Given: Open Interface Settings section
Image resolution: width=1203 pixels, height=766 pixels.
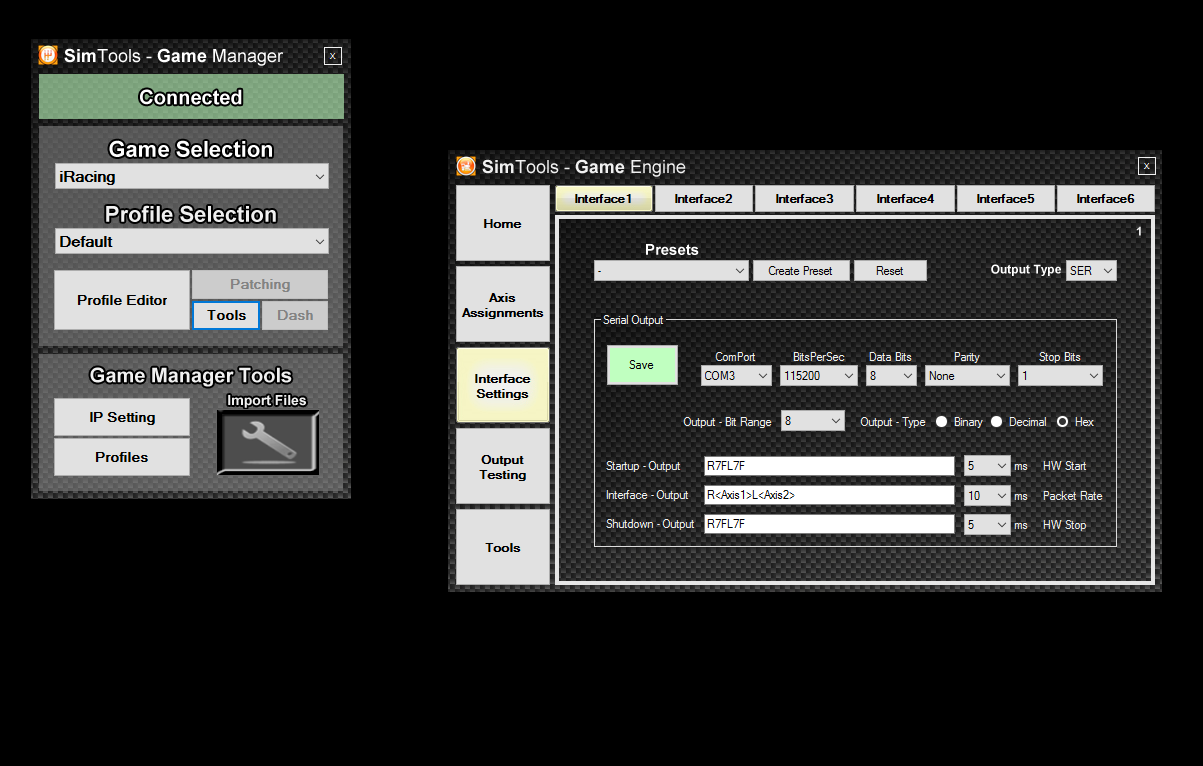Looking at the screenshot, I should tap(503, 386).
